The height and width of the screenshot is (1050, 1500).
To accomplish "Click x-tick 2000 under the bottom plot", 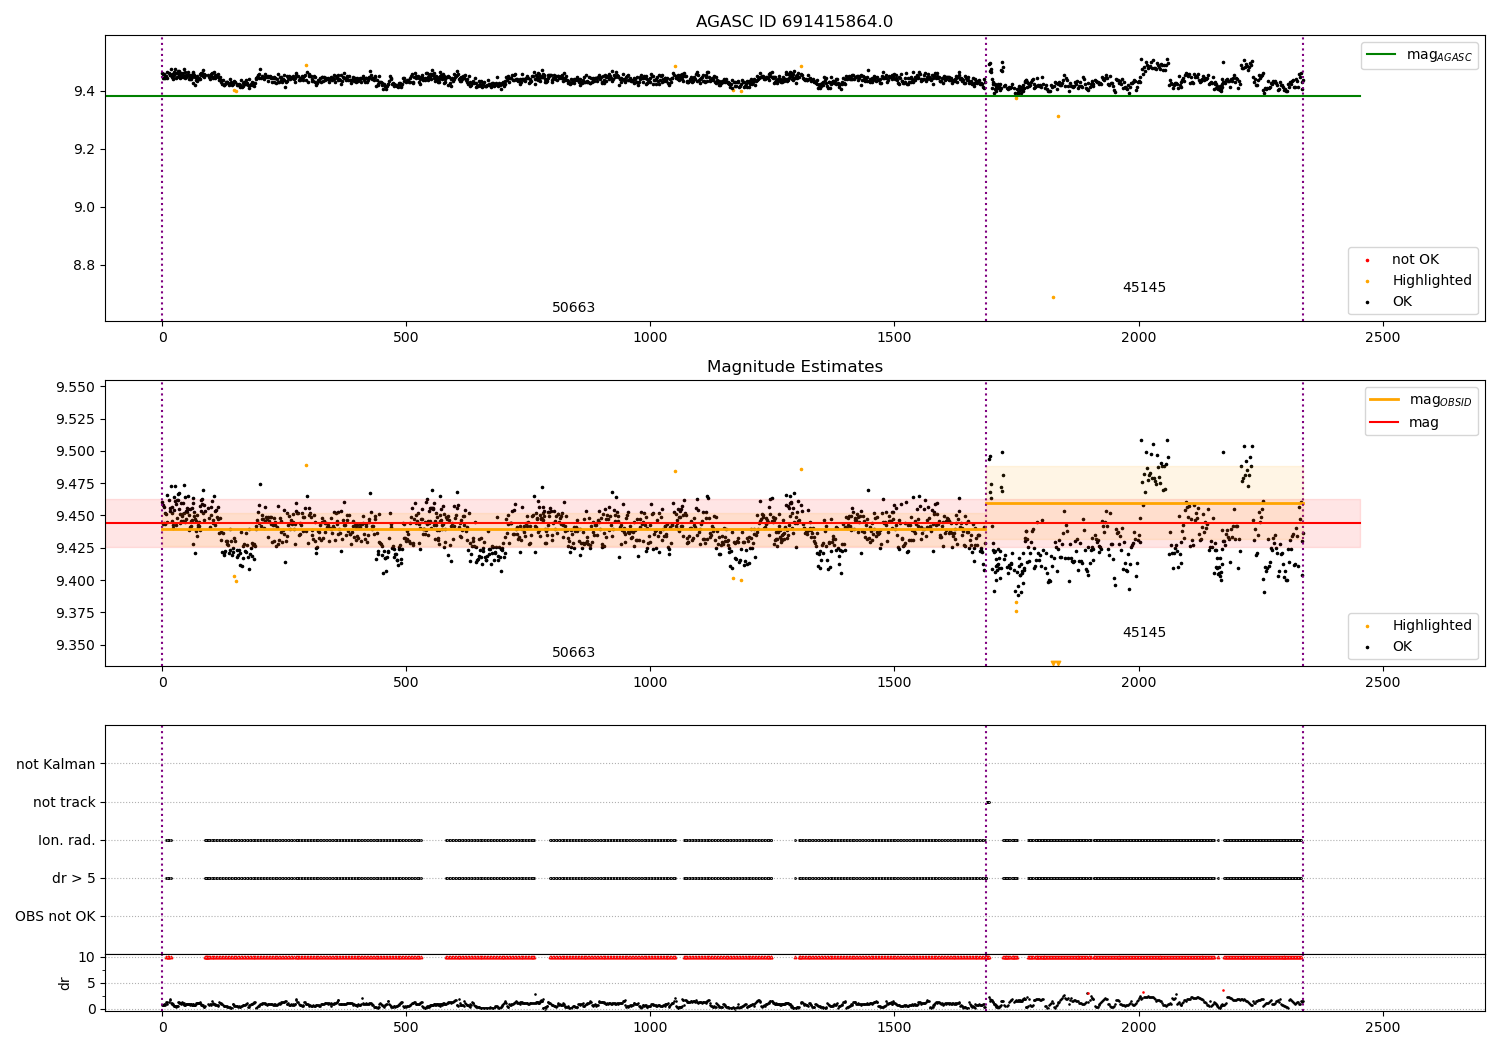I will point(1139,1027).
